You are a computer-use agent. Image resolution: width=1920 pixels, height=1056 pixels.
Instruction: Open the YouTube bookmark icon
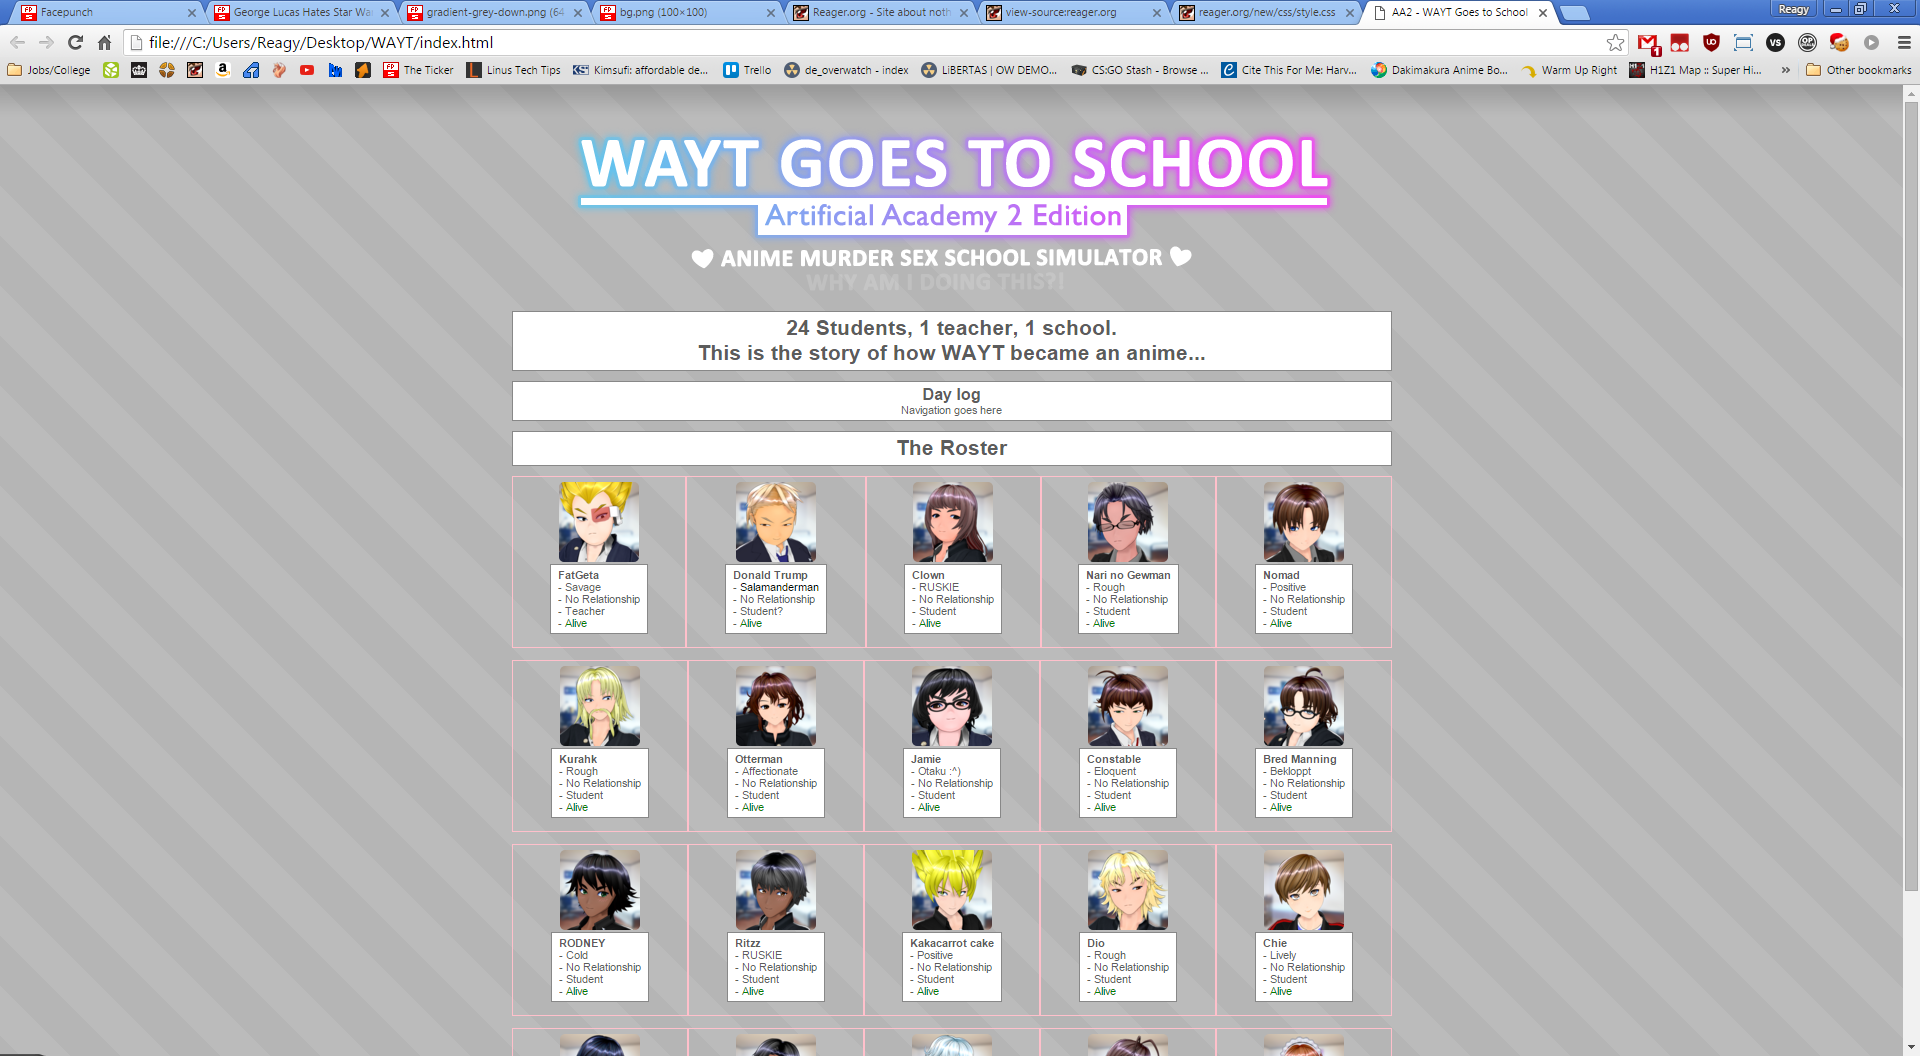point(307,70)
